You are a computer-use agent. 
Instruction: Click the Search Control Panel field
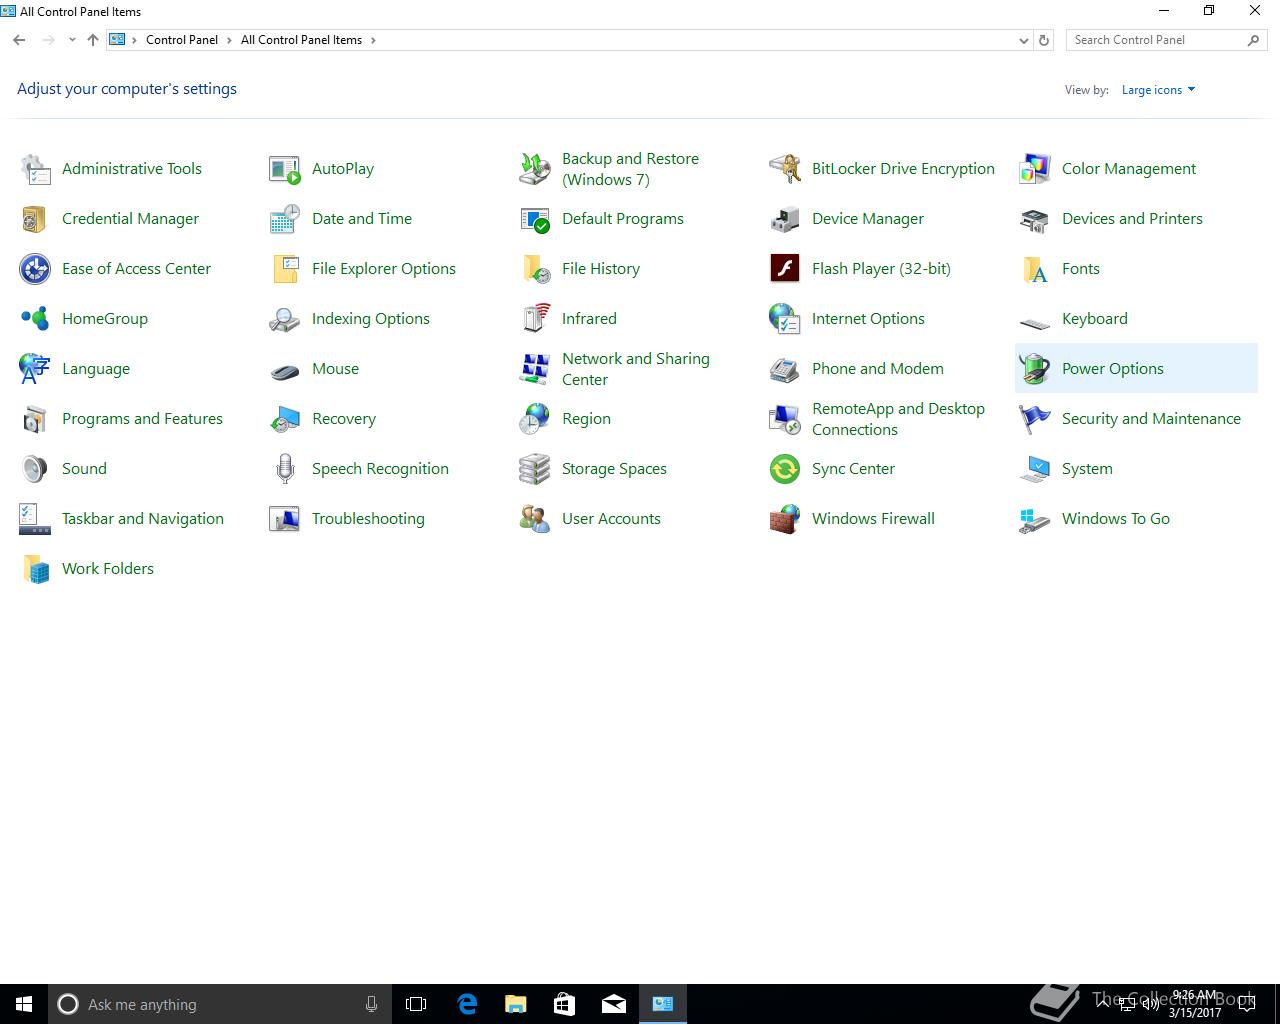coord(1166,40)
